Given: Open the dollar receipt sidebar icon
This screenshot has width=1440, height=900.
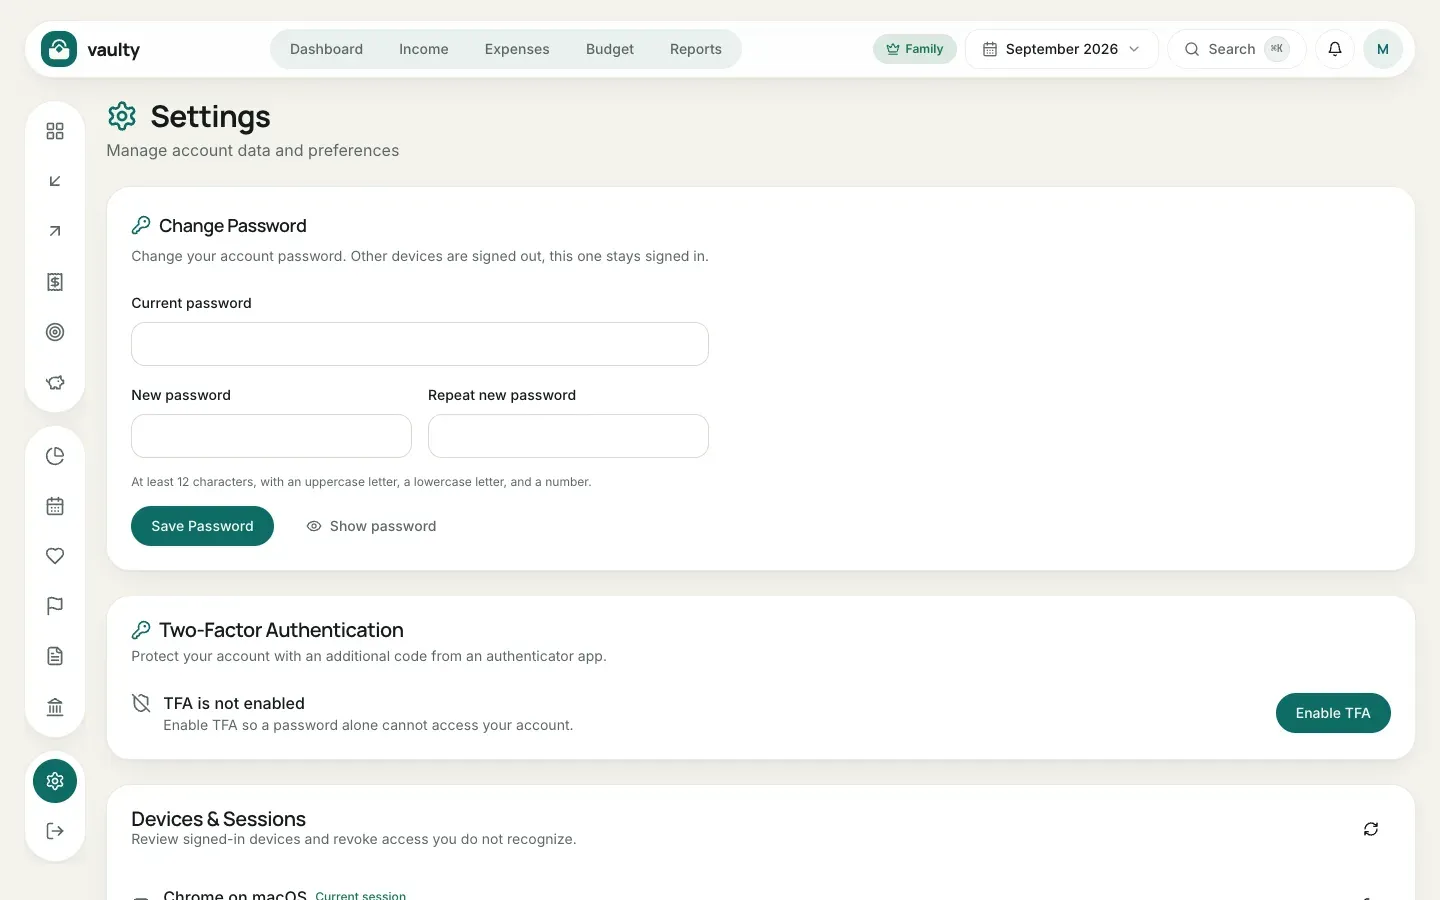Looking at the screenshot, I should (55, 282).
